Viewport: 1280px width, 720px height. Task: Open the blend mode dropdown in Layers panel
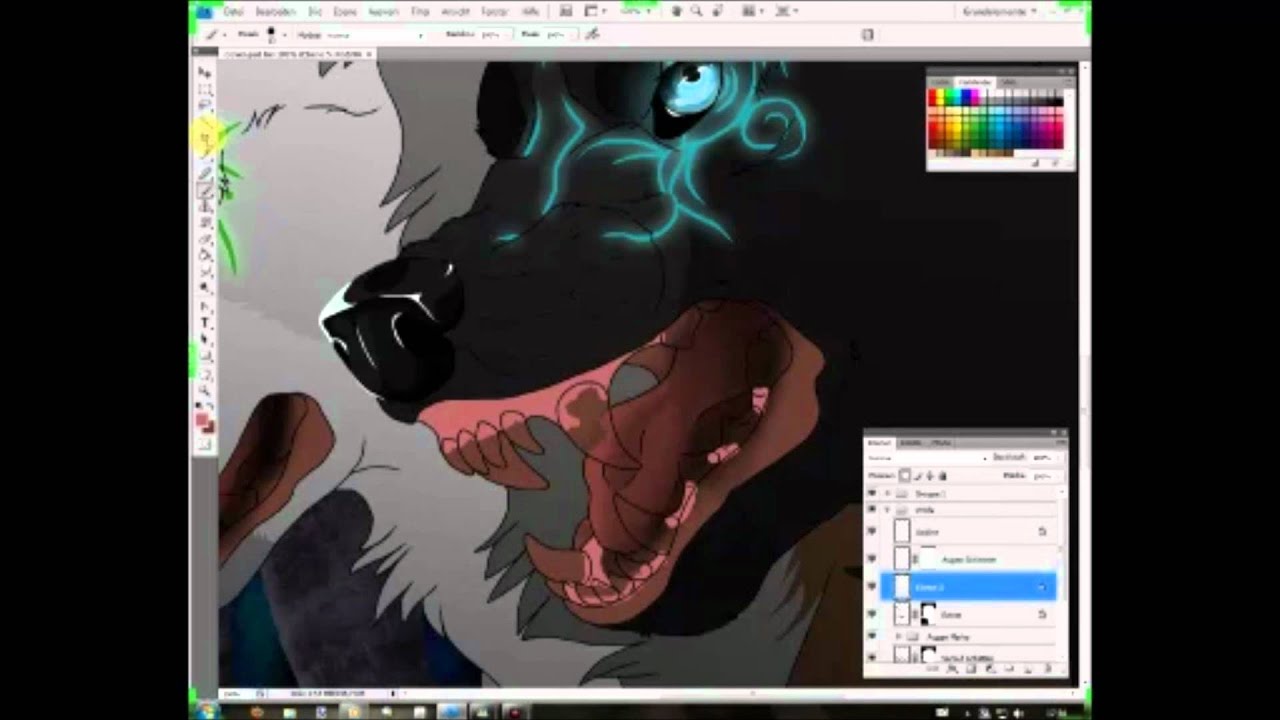(x=927, y=458)
